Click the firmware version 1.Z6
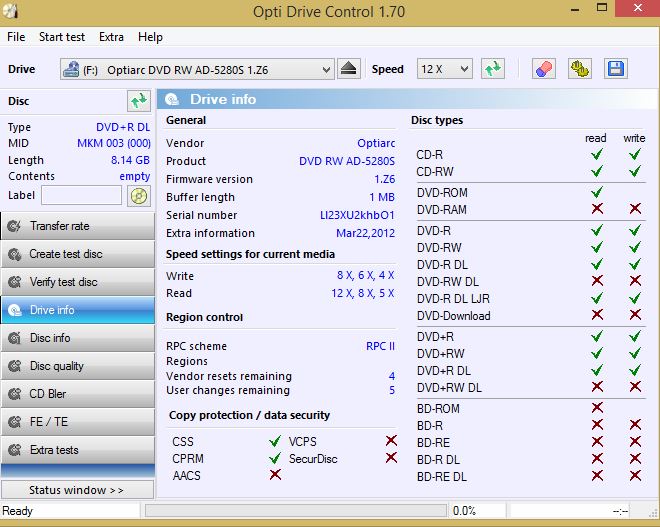This screenshot has width=660, height=527. point(384,179)
